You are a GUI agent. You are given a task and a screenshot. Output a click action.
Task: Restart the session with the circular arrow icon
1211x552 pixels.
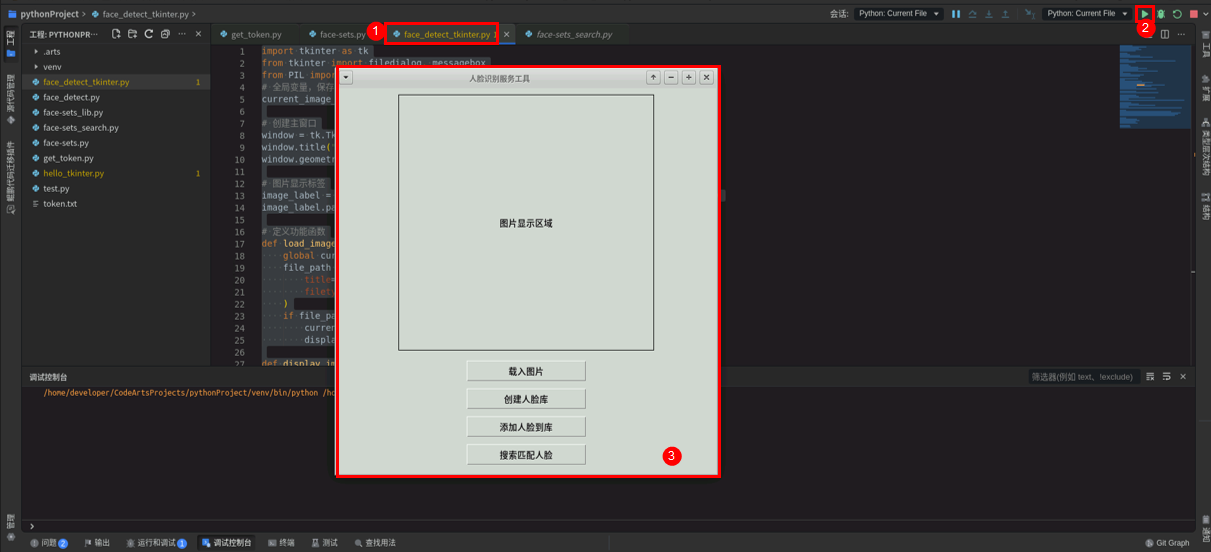[1177, 14]
